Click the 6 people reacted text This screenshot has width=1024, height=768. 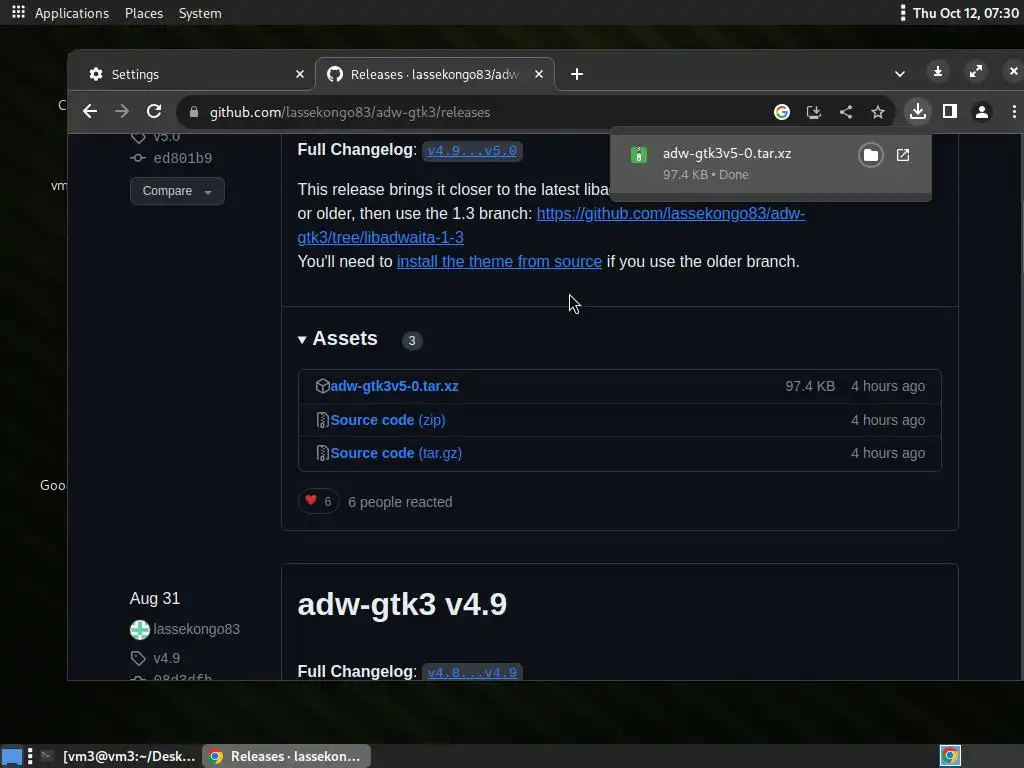click(x=400, y=502)
